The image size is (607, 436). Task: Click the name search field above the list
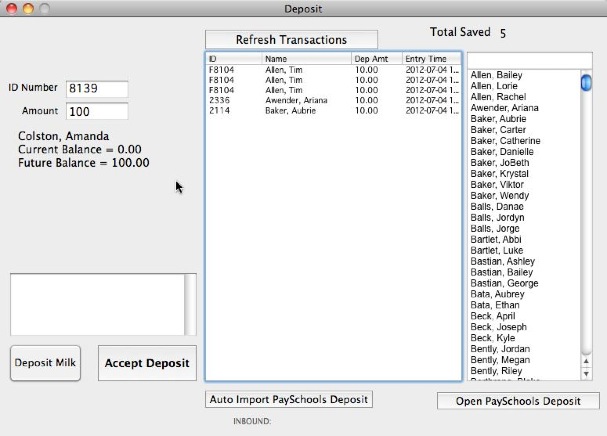pyautogui.click(x=530, y=60)
